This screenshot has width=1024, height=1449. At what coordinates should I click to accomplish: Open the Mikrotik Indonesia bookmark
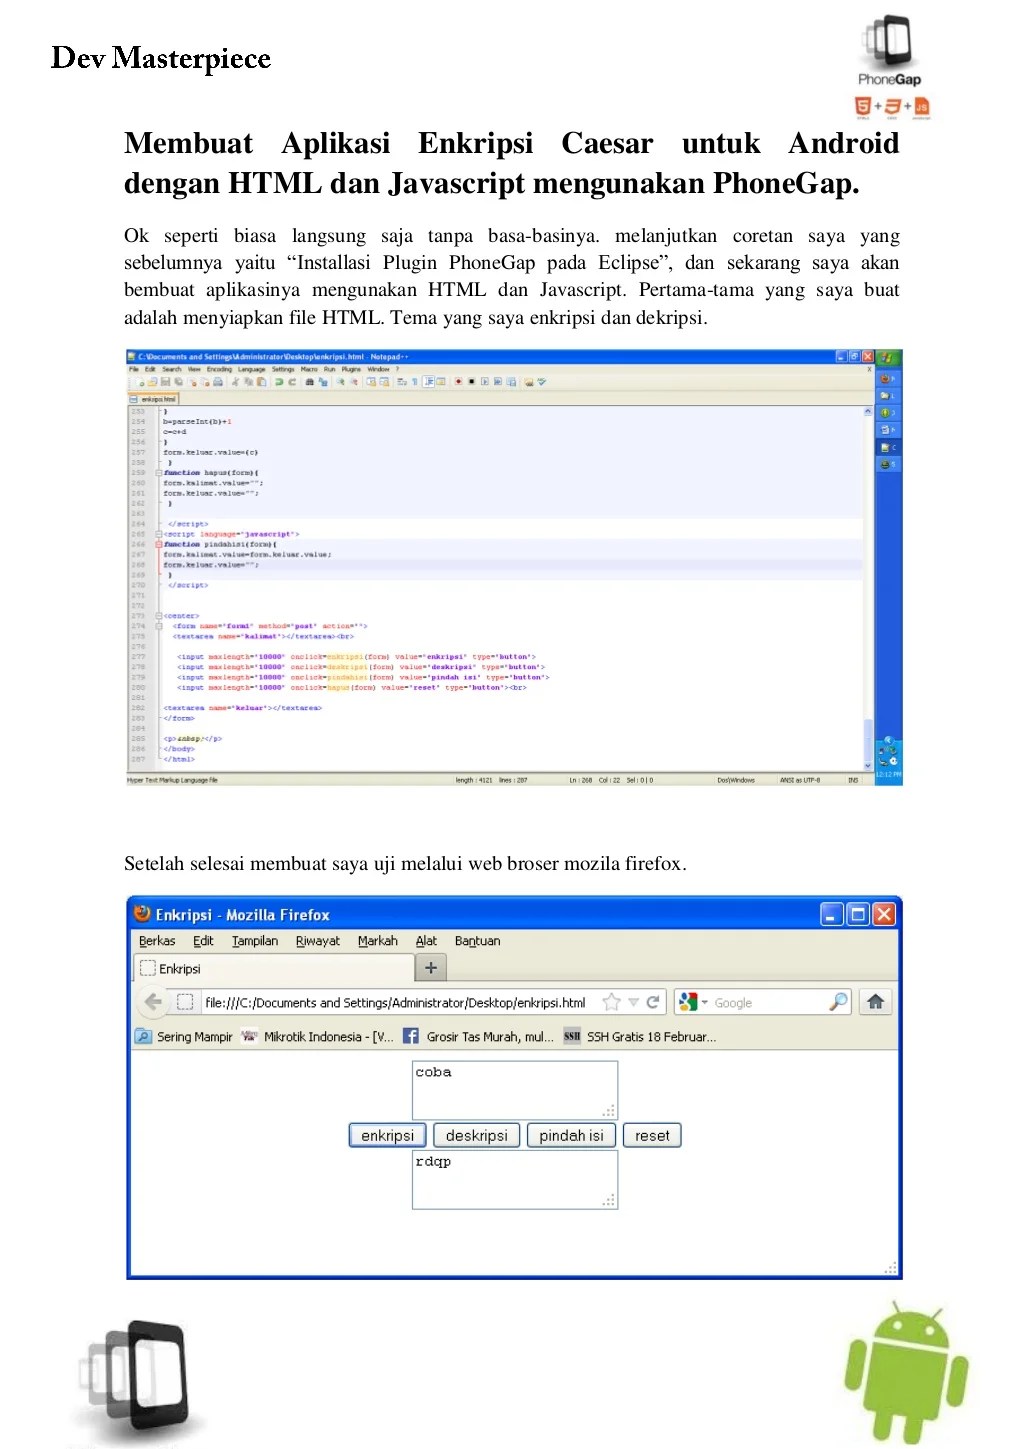tap(318, 1037)
